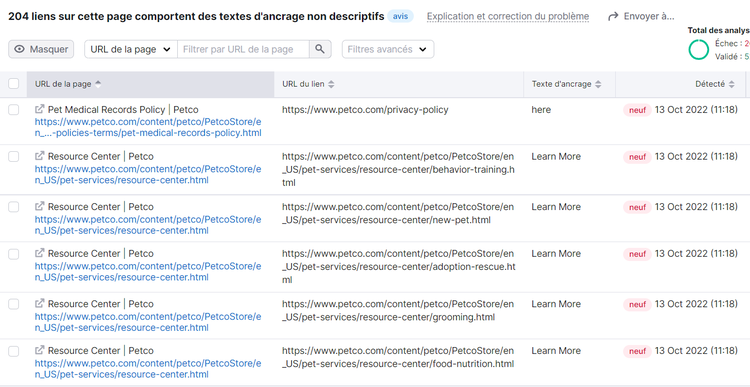Click Masquer eye button to hide issue
This screenshot has width=750, height=387.
coord(41,49)
